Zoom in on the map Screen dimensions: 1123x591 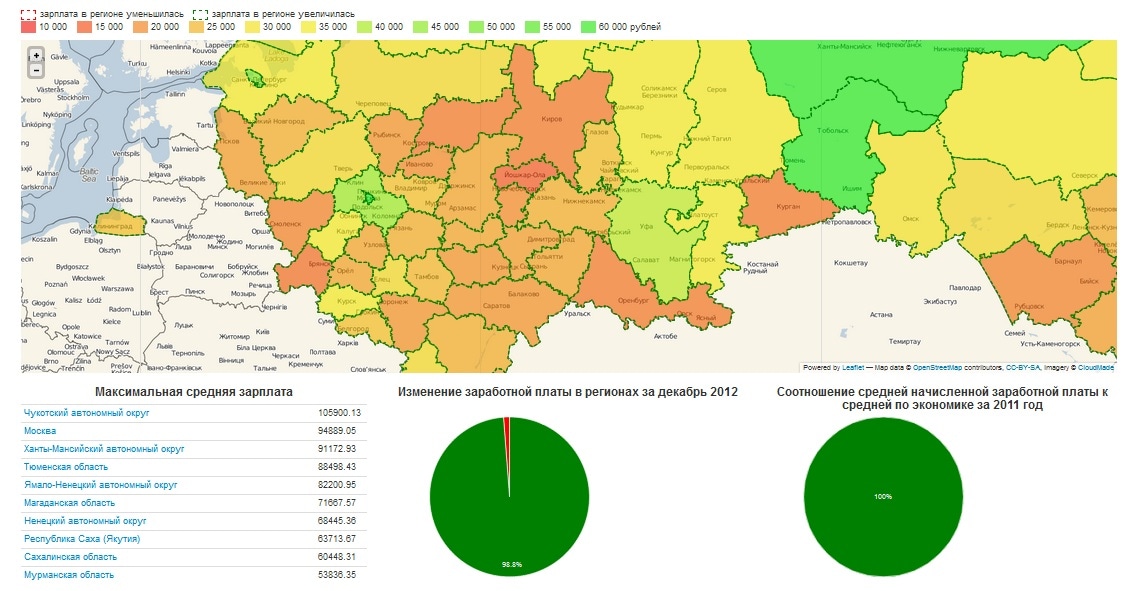click(36, 55)
